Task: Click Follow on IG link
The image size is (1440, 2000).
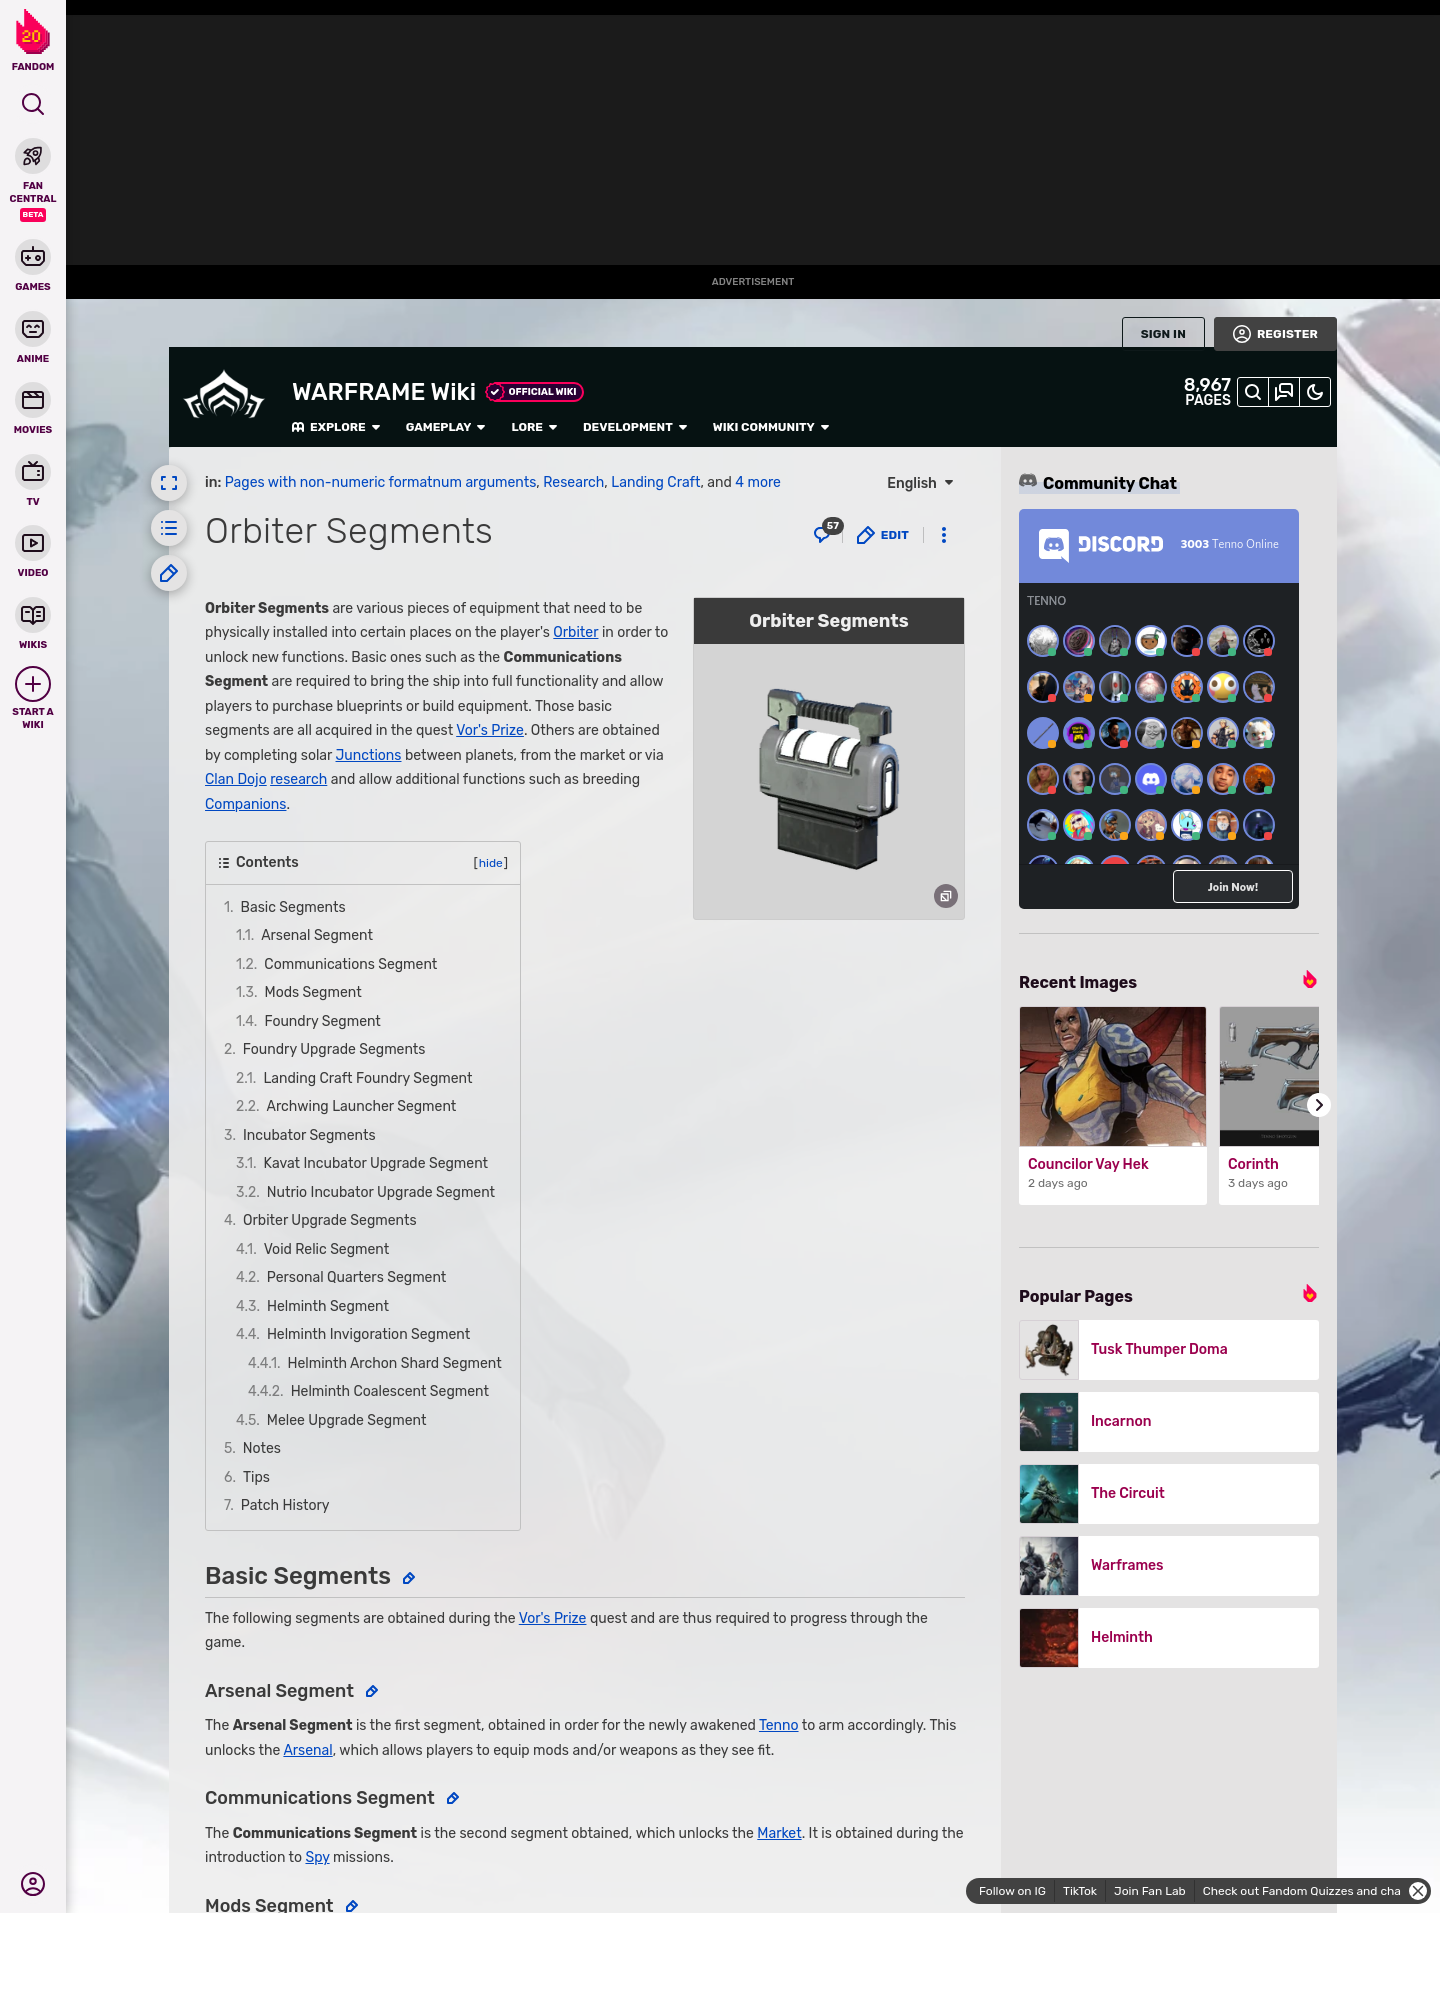Action: point(1012,1891)
